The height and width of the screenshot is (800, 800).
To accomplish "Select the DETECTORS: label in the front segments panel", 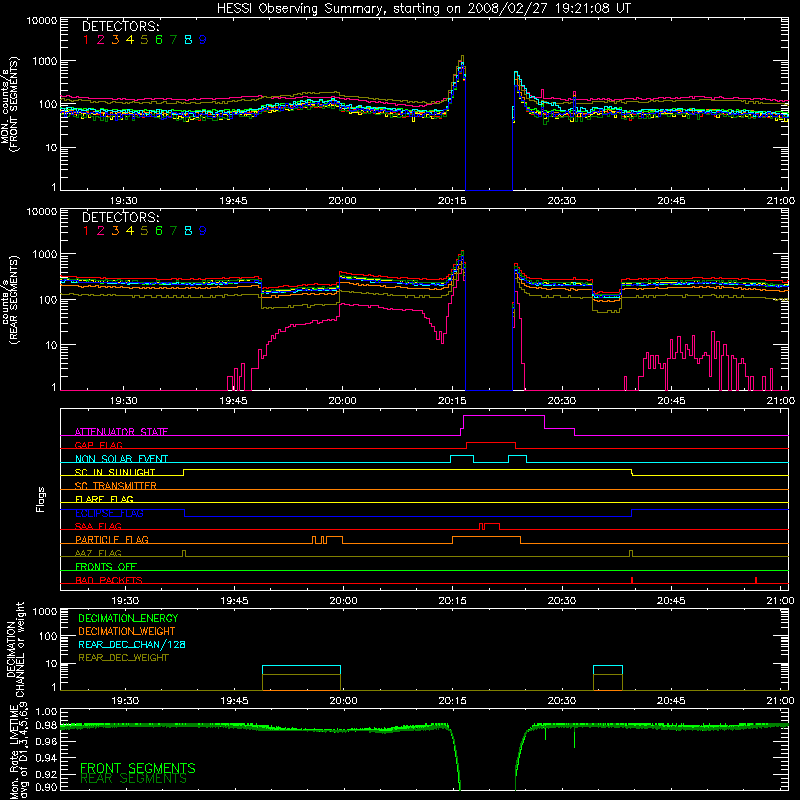I will point(120,26).
